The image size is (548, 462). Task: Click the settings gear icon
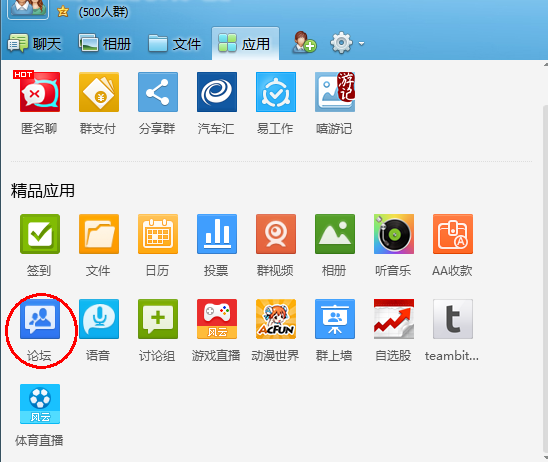coord(341,43)
